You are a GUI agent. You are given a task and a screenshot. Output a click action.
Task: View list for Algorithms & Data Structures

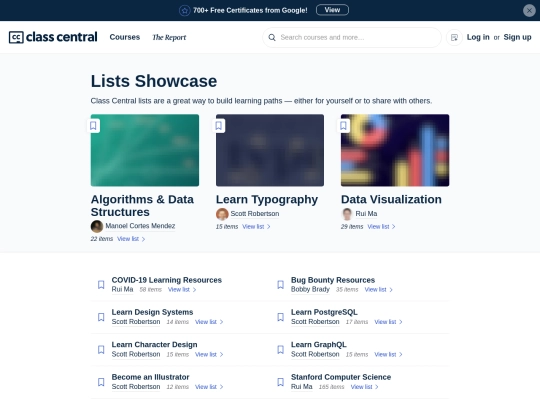(131, 239)
